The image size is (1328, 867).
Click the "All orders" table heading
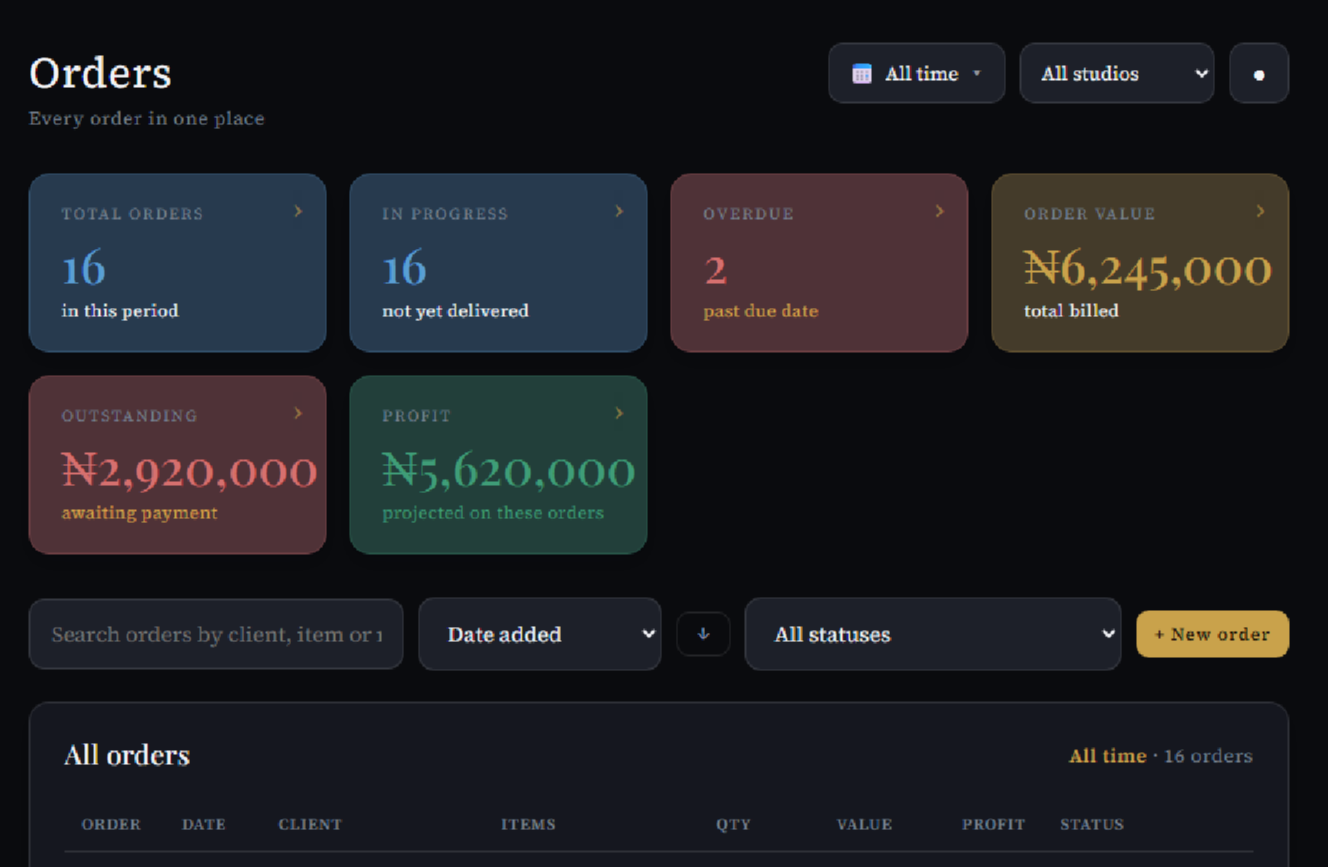[x=127, y=755]
